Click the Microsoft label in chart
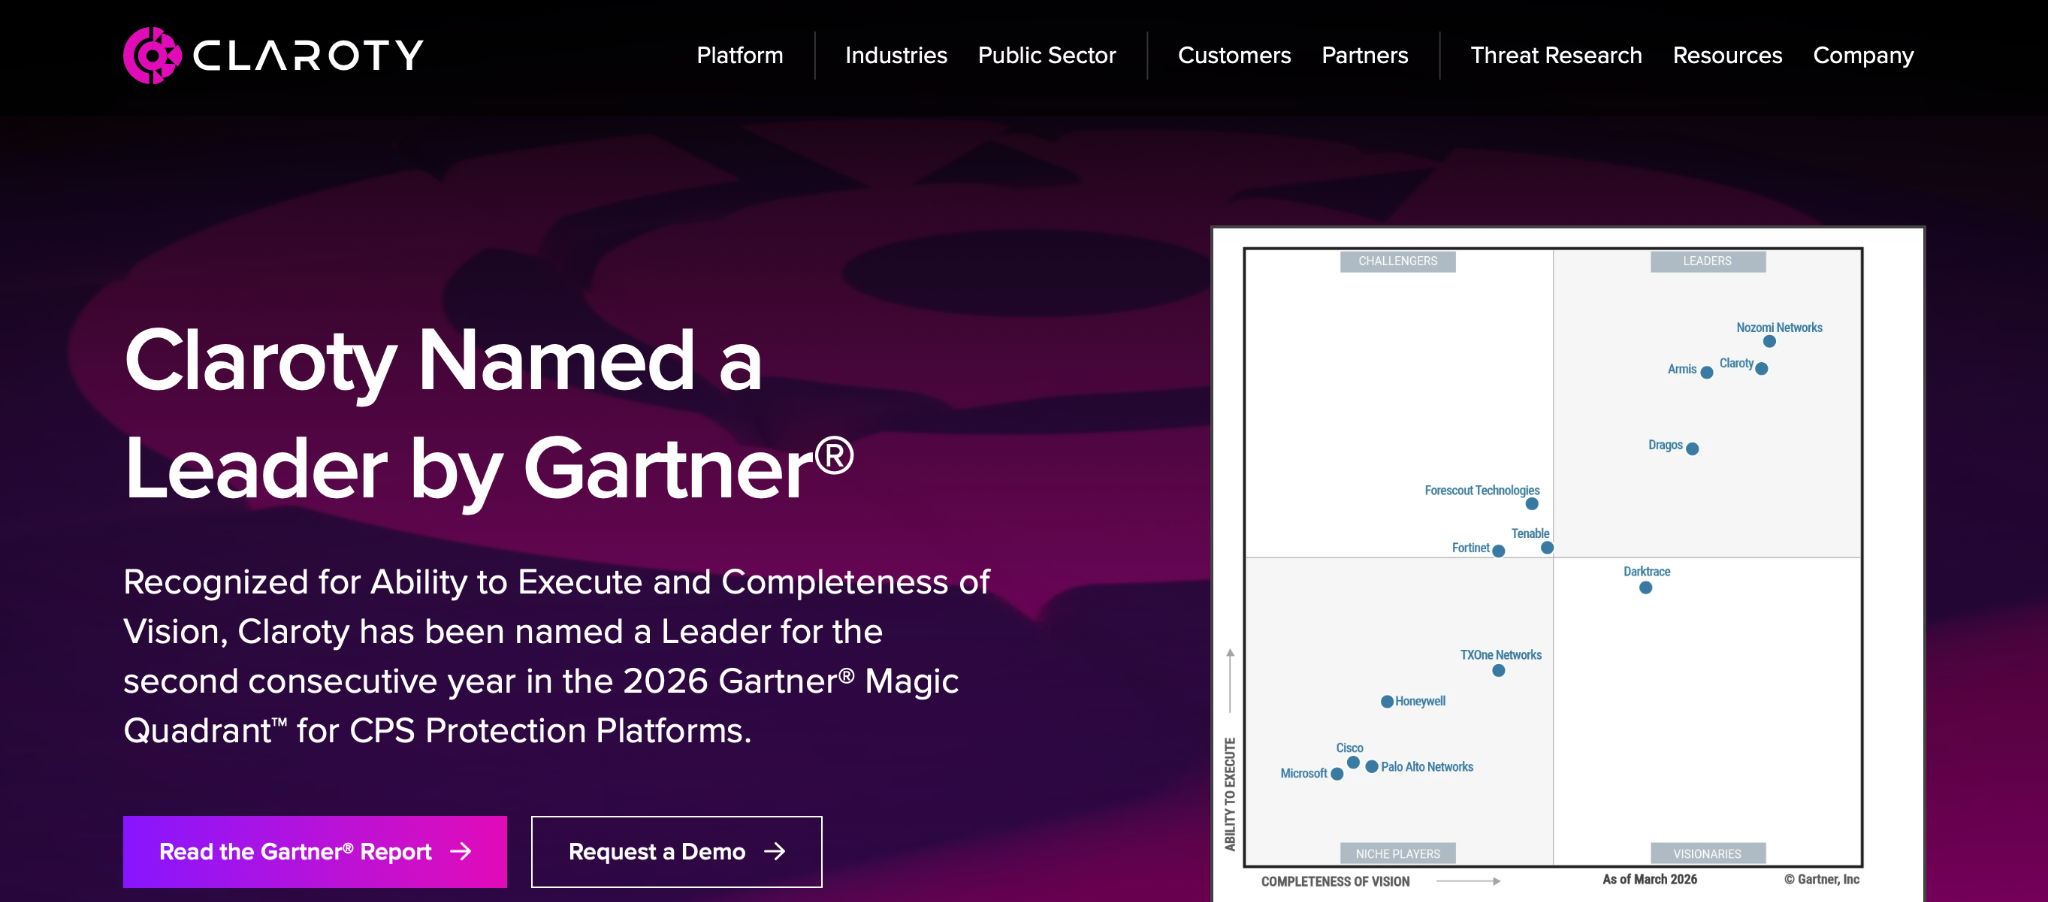This screenshot has height=902, width=2048. pos(1304,773)
